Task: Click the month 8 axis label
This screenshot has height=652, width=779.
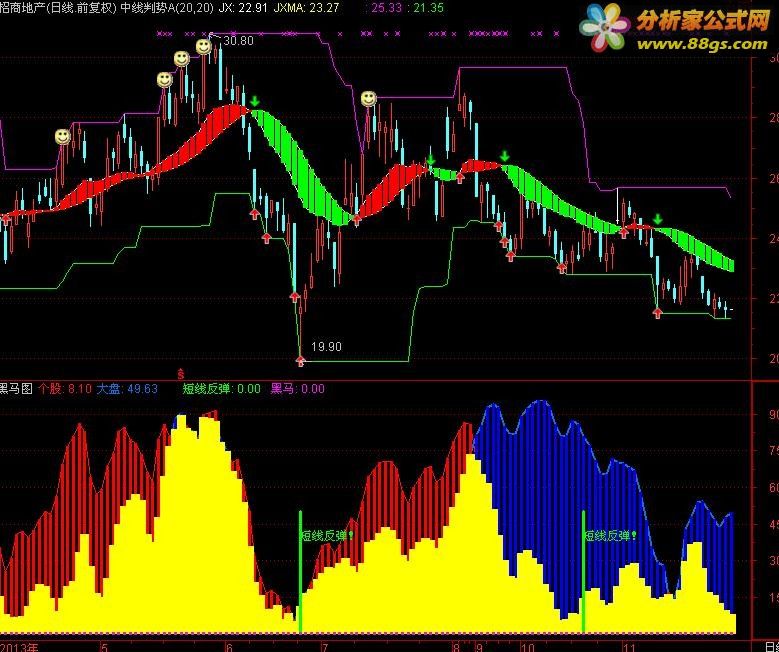Action: (456, 647)
